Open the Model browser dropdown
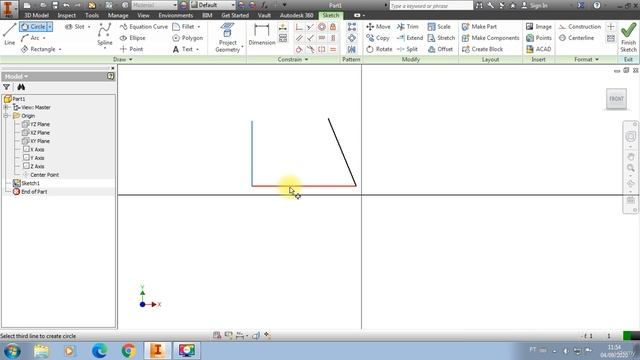 click(x=16, y=76)
